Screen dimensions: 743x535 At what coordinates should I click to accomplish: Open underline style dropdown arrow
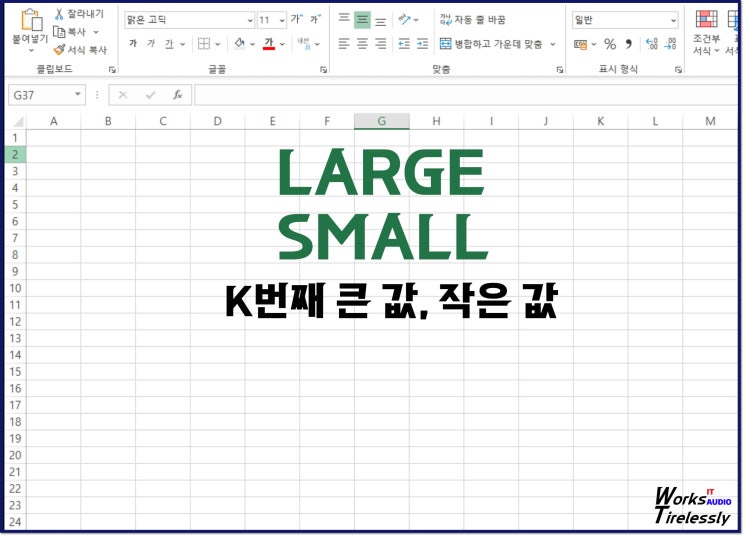click(x=182, y=44)
